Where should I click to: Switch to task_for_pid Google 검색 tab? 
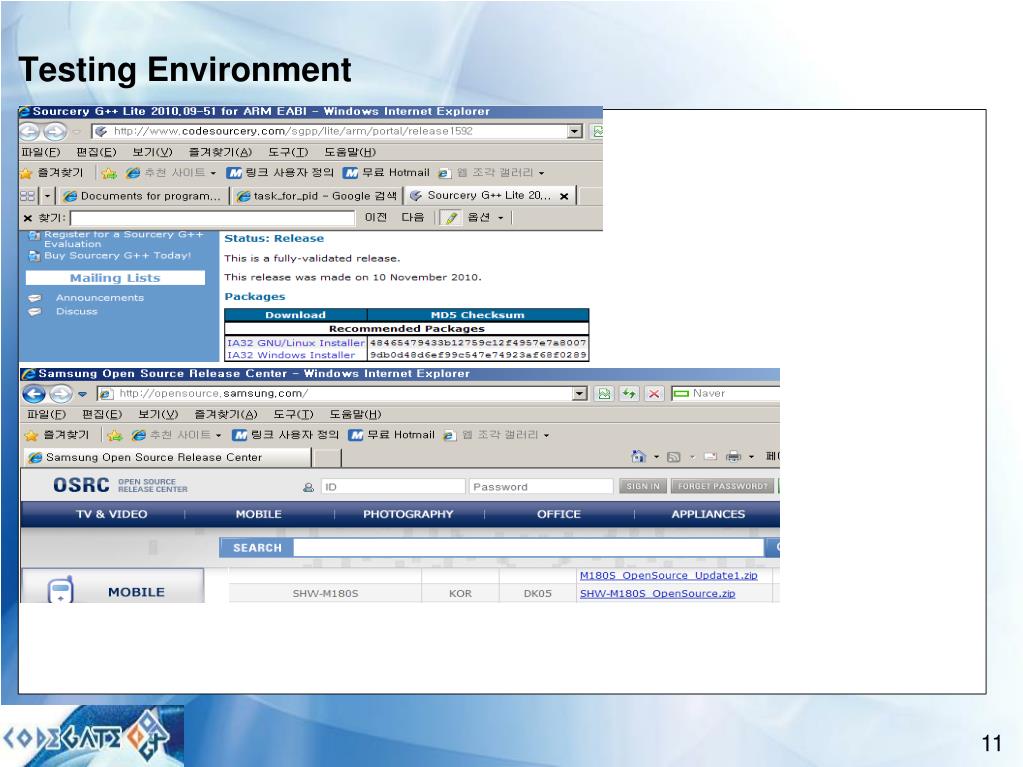tap(317, 196)
